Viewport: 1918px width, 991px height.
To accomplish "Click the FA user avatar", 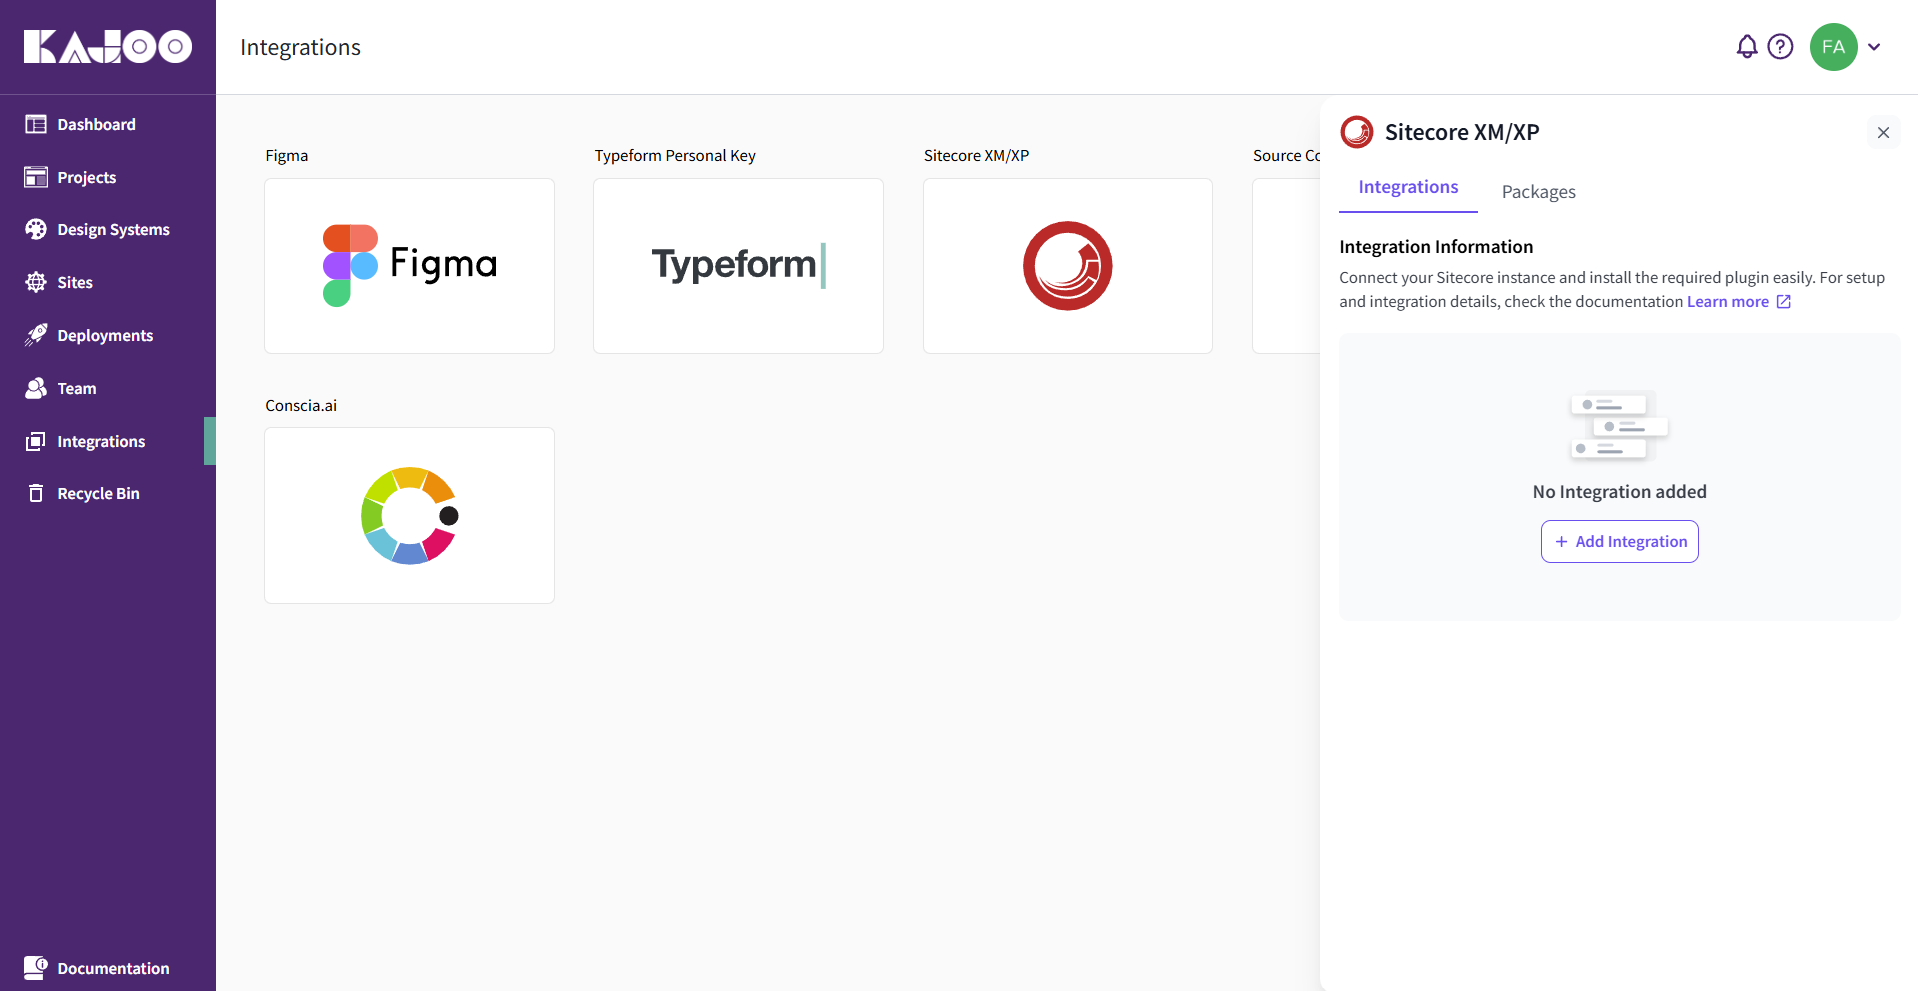I will (x=1834, y=47).
